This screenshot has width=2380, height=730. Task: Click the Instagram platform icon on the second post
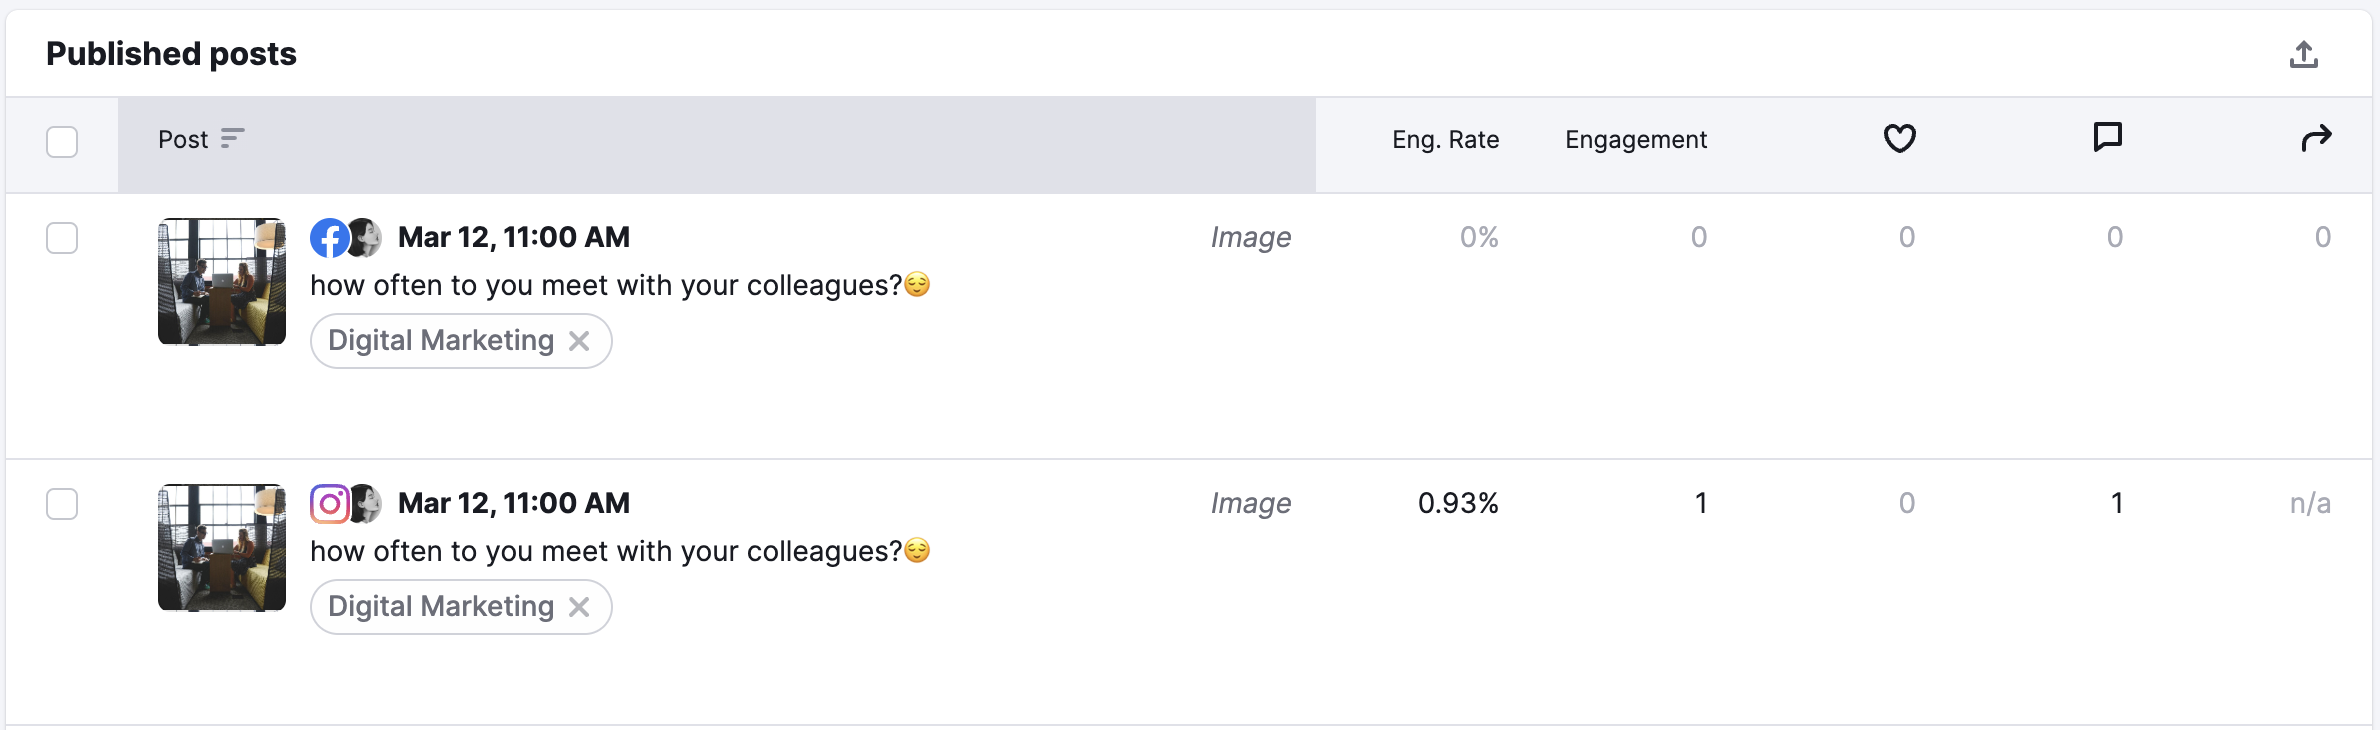(x=330, y=503)
